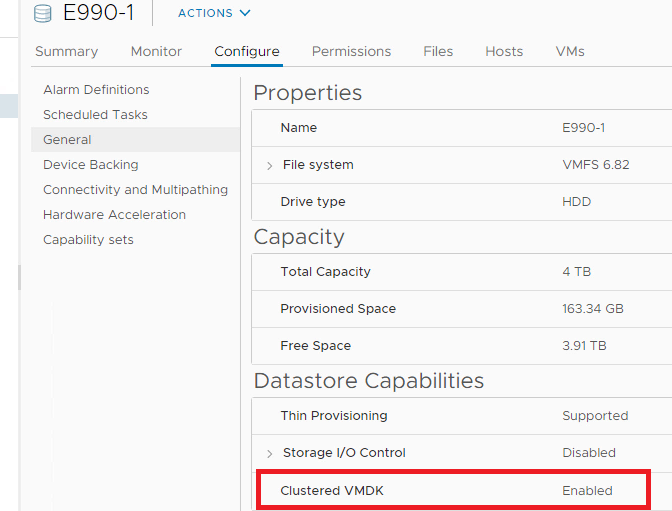Click Storage I/O Control Disabled value
Image resolution: width=672 pixels, height=511 pixels.
(589, 453)
